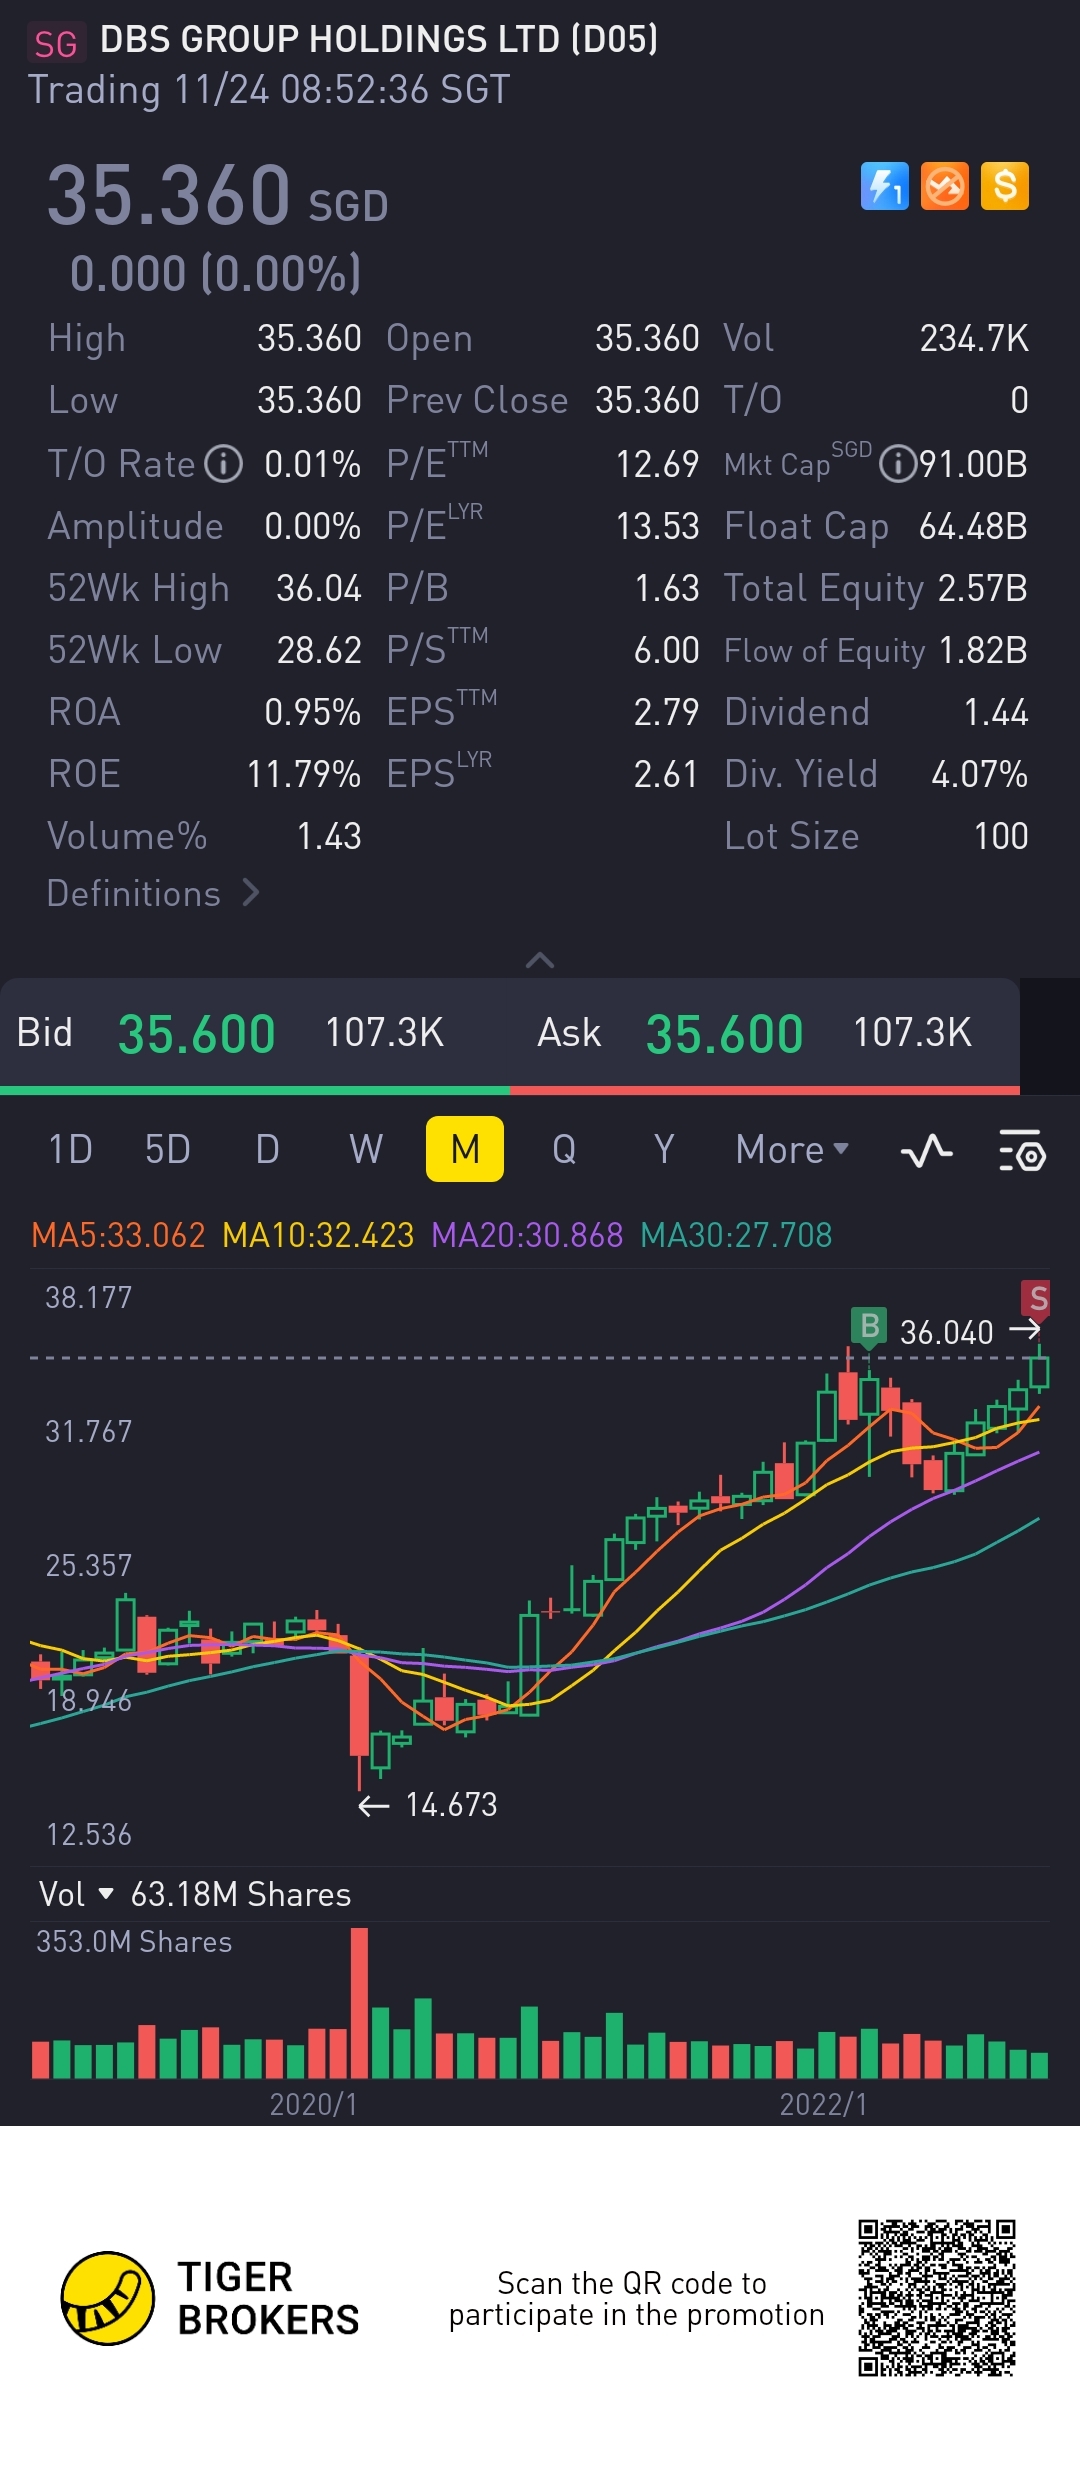Tap the Float Cap 64.48B value

973,526
